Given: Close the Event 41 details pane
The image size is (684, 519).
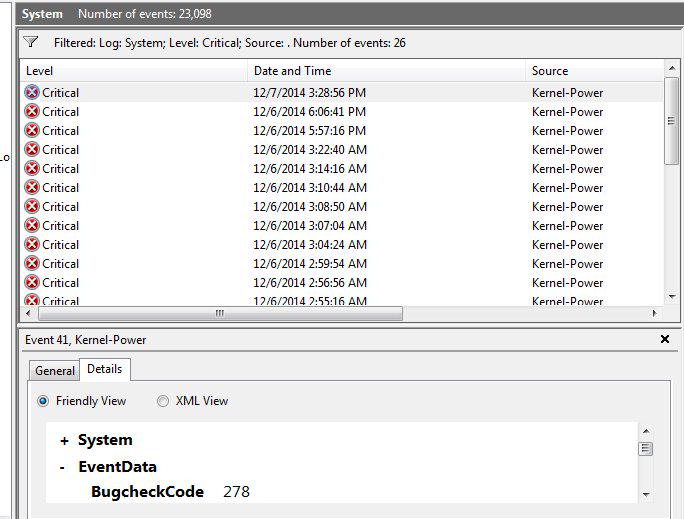Looking at the screenshot, I should click(x=665, y=340).
